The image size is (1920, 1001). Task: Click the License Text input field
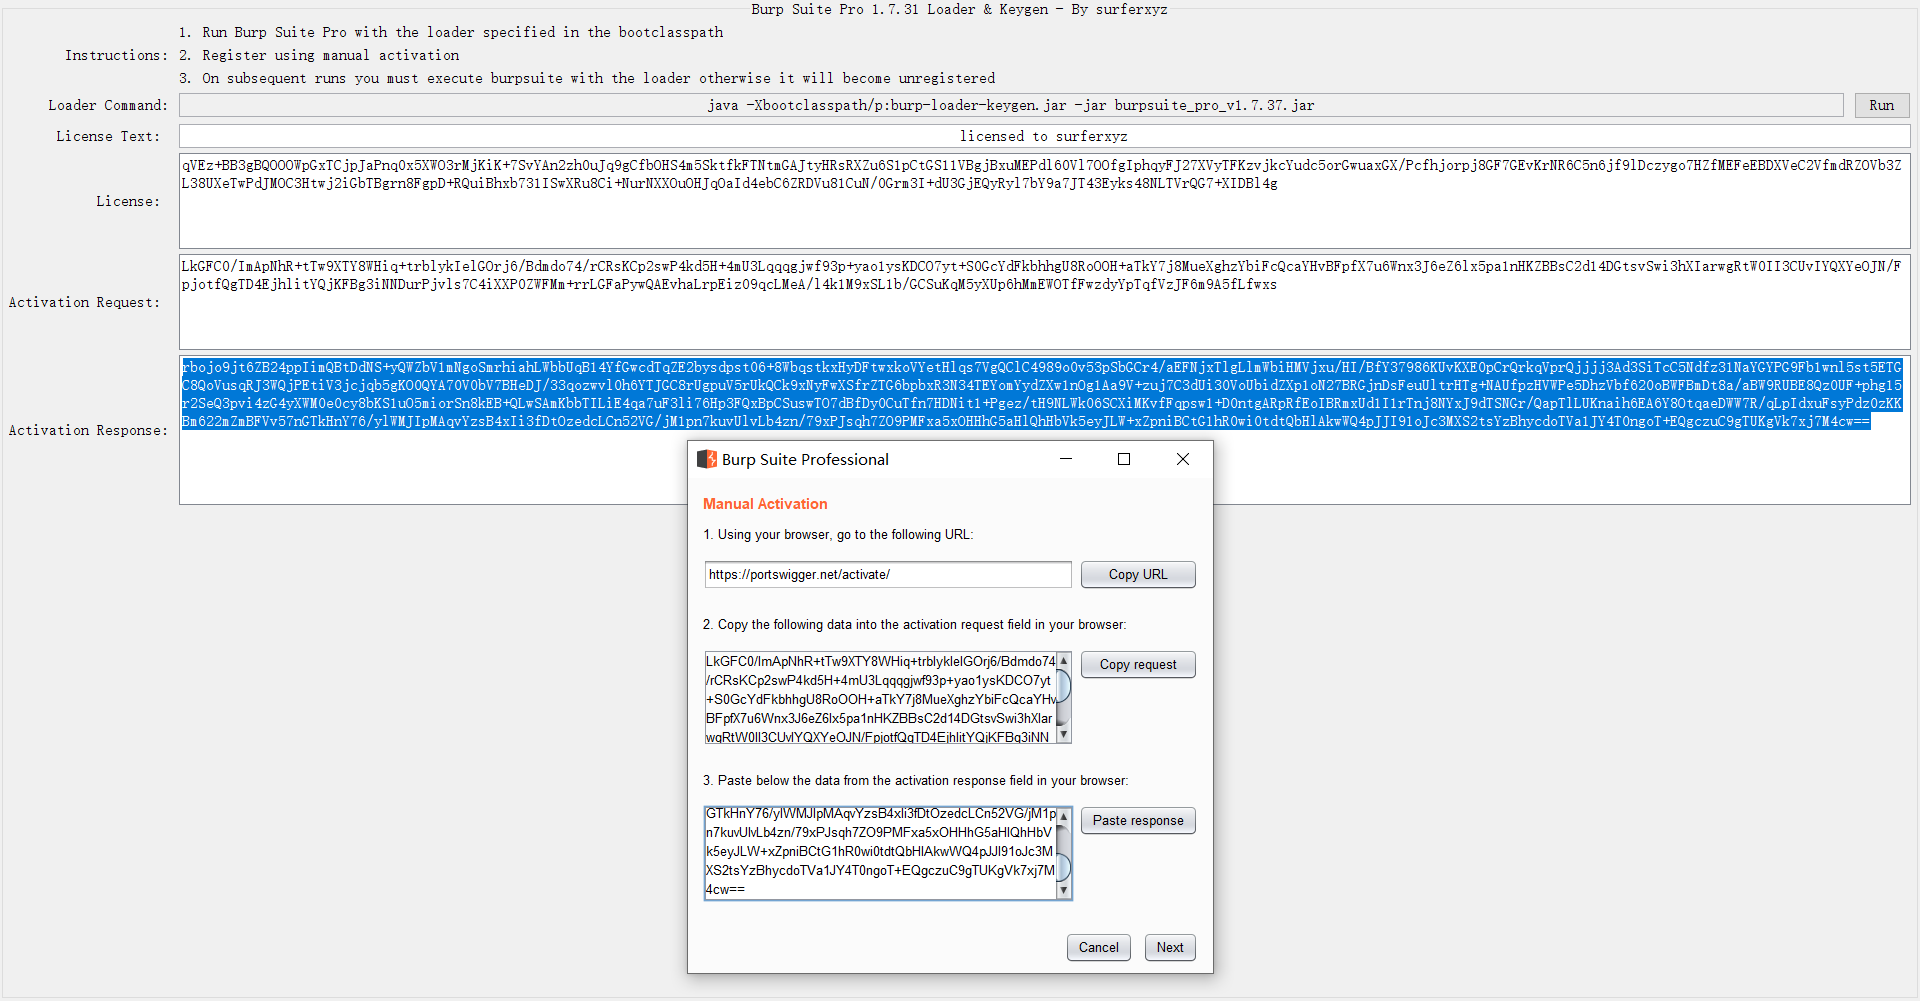click(x=1044, y=136)
